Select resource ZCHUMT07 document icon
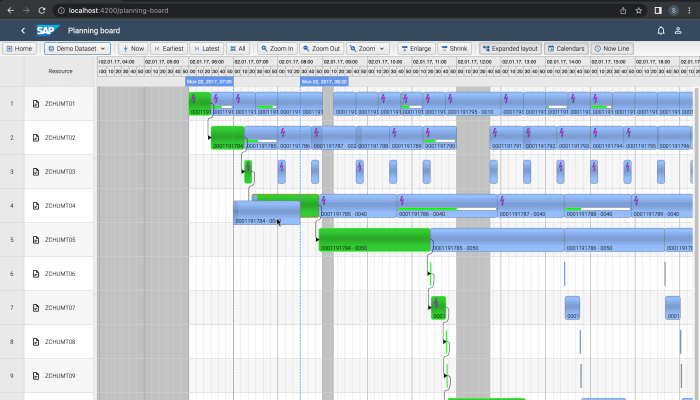700x400 pixels. click(x=36, y=308)
